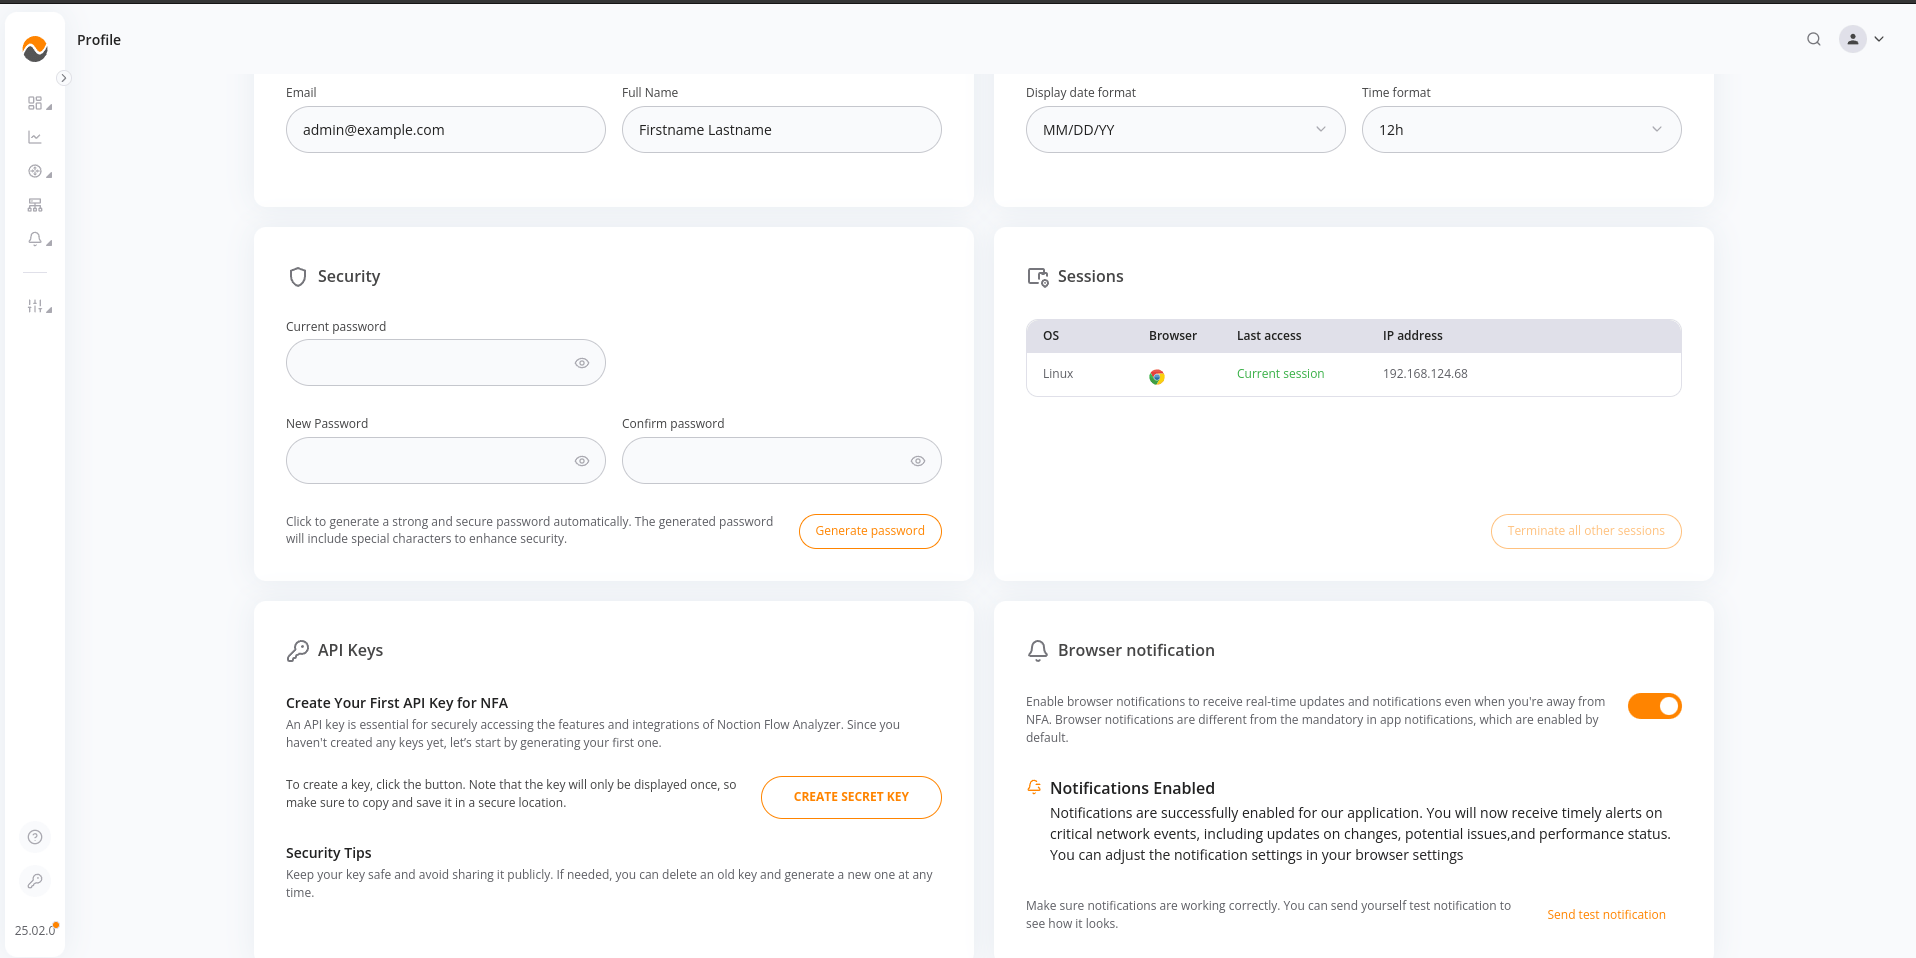Click the Last access column header

(1269, 336)
